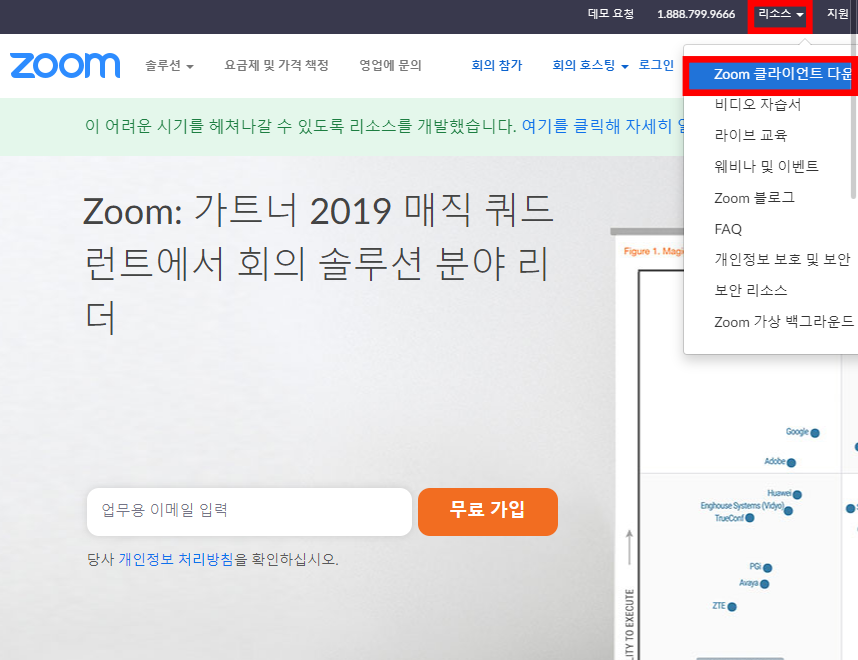Select 개인정보 보호 및 보안 item
Screen dimensions: 858x660
click(x=782, y=259)
